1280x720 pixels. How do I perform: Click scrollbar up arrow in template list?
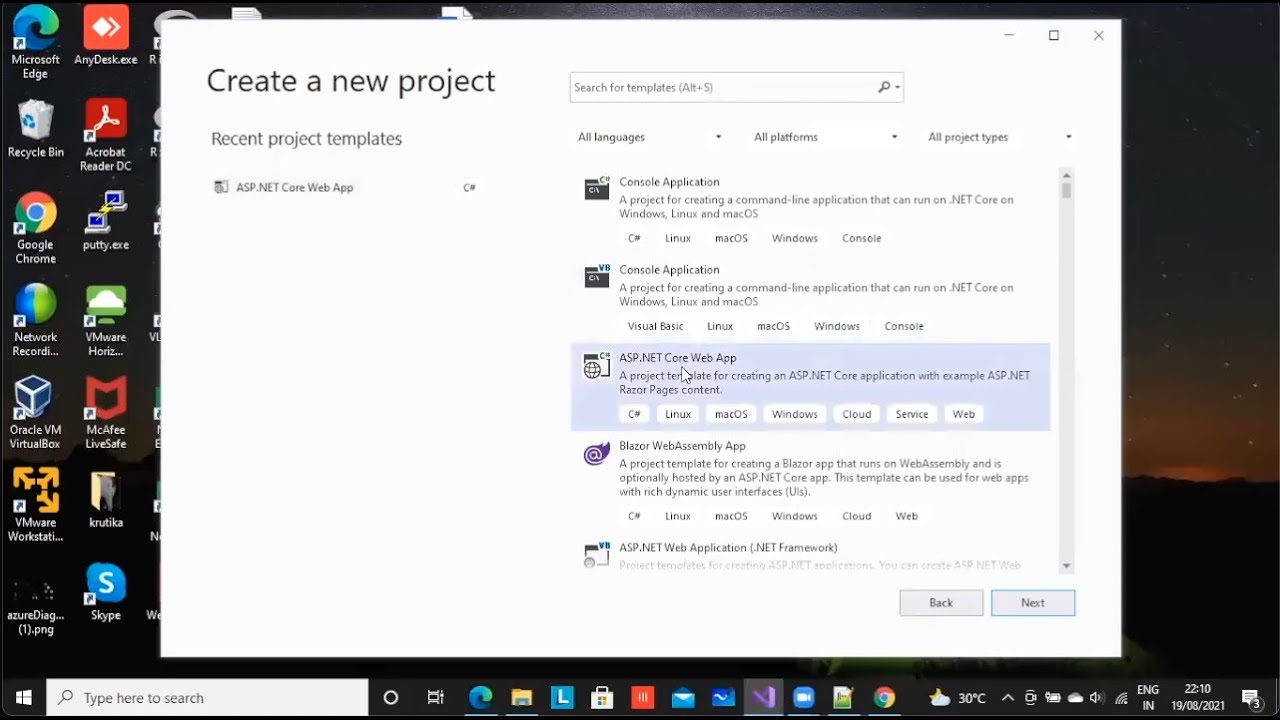point(1066,175)
